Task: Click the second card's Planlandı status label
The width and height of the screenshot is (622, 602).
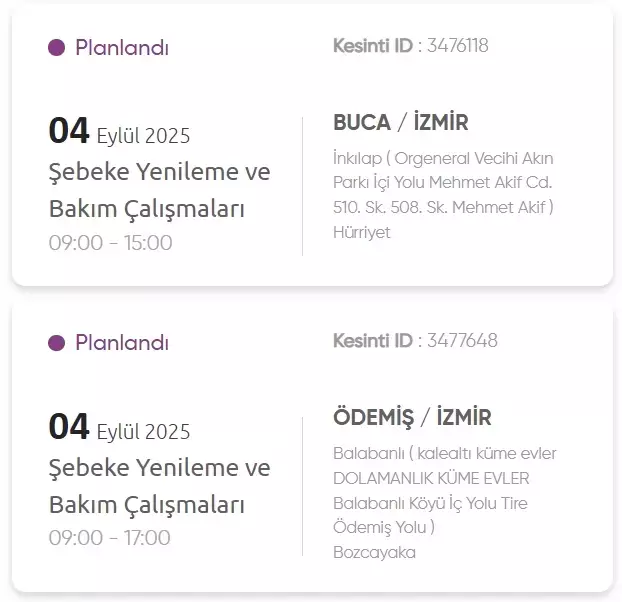Action: (x=122, y=343)
